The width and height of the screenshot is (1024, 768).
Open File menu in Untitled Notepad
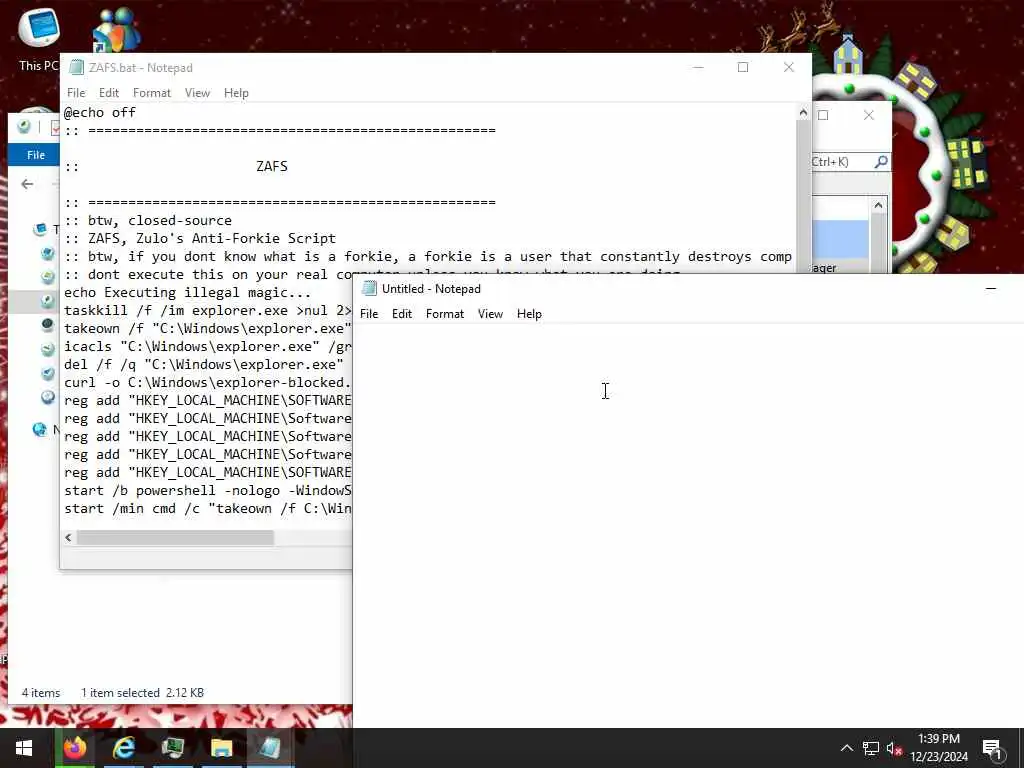369,313
